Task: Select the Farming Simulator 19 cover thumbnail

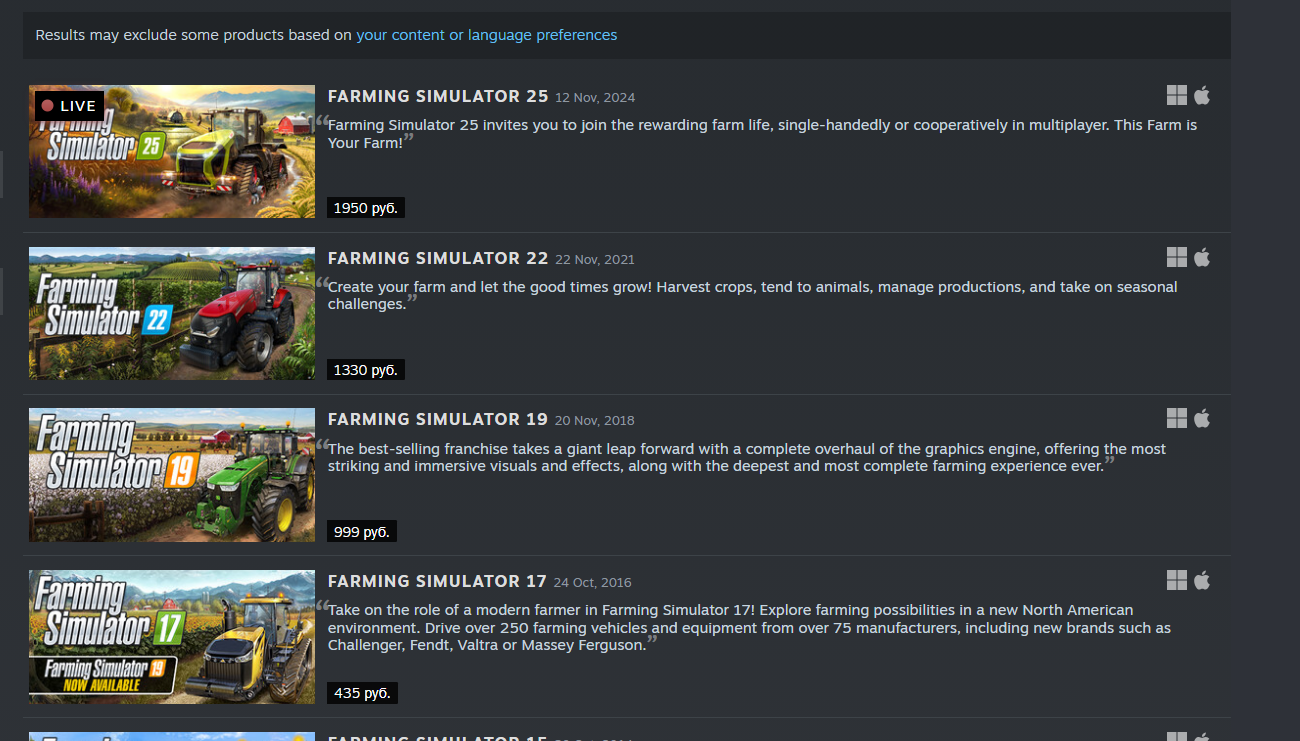Action: (172, 475)
